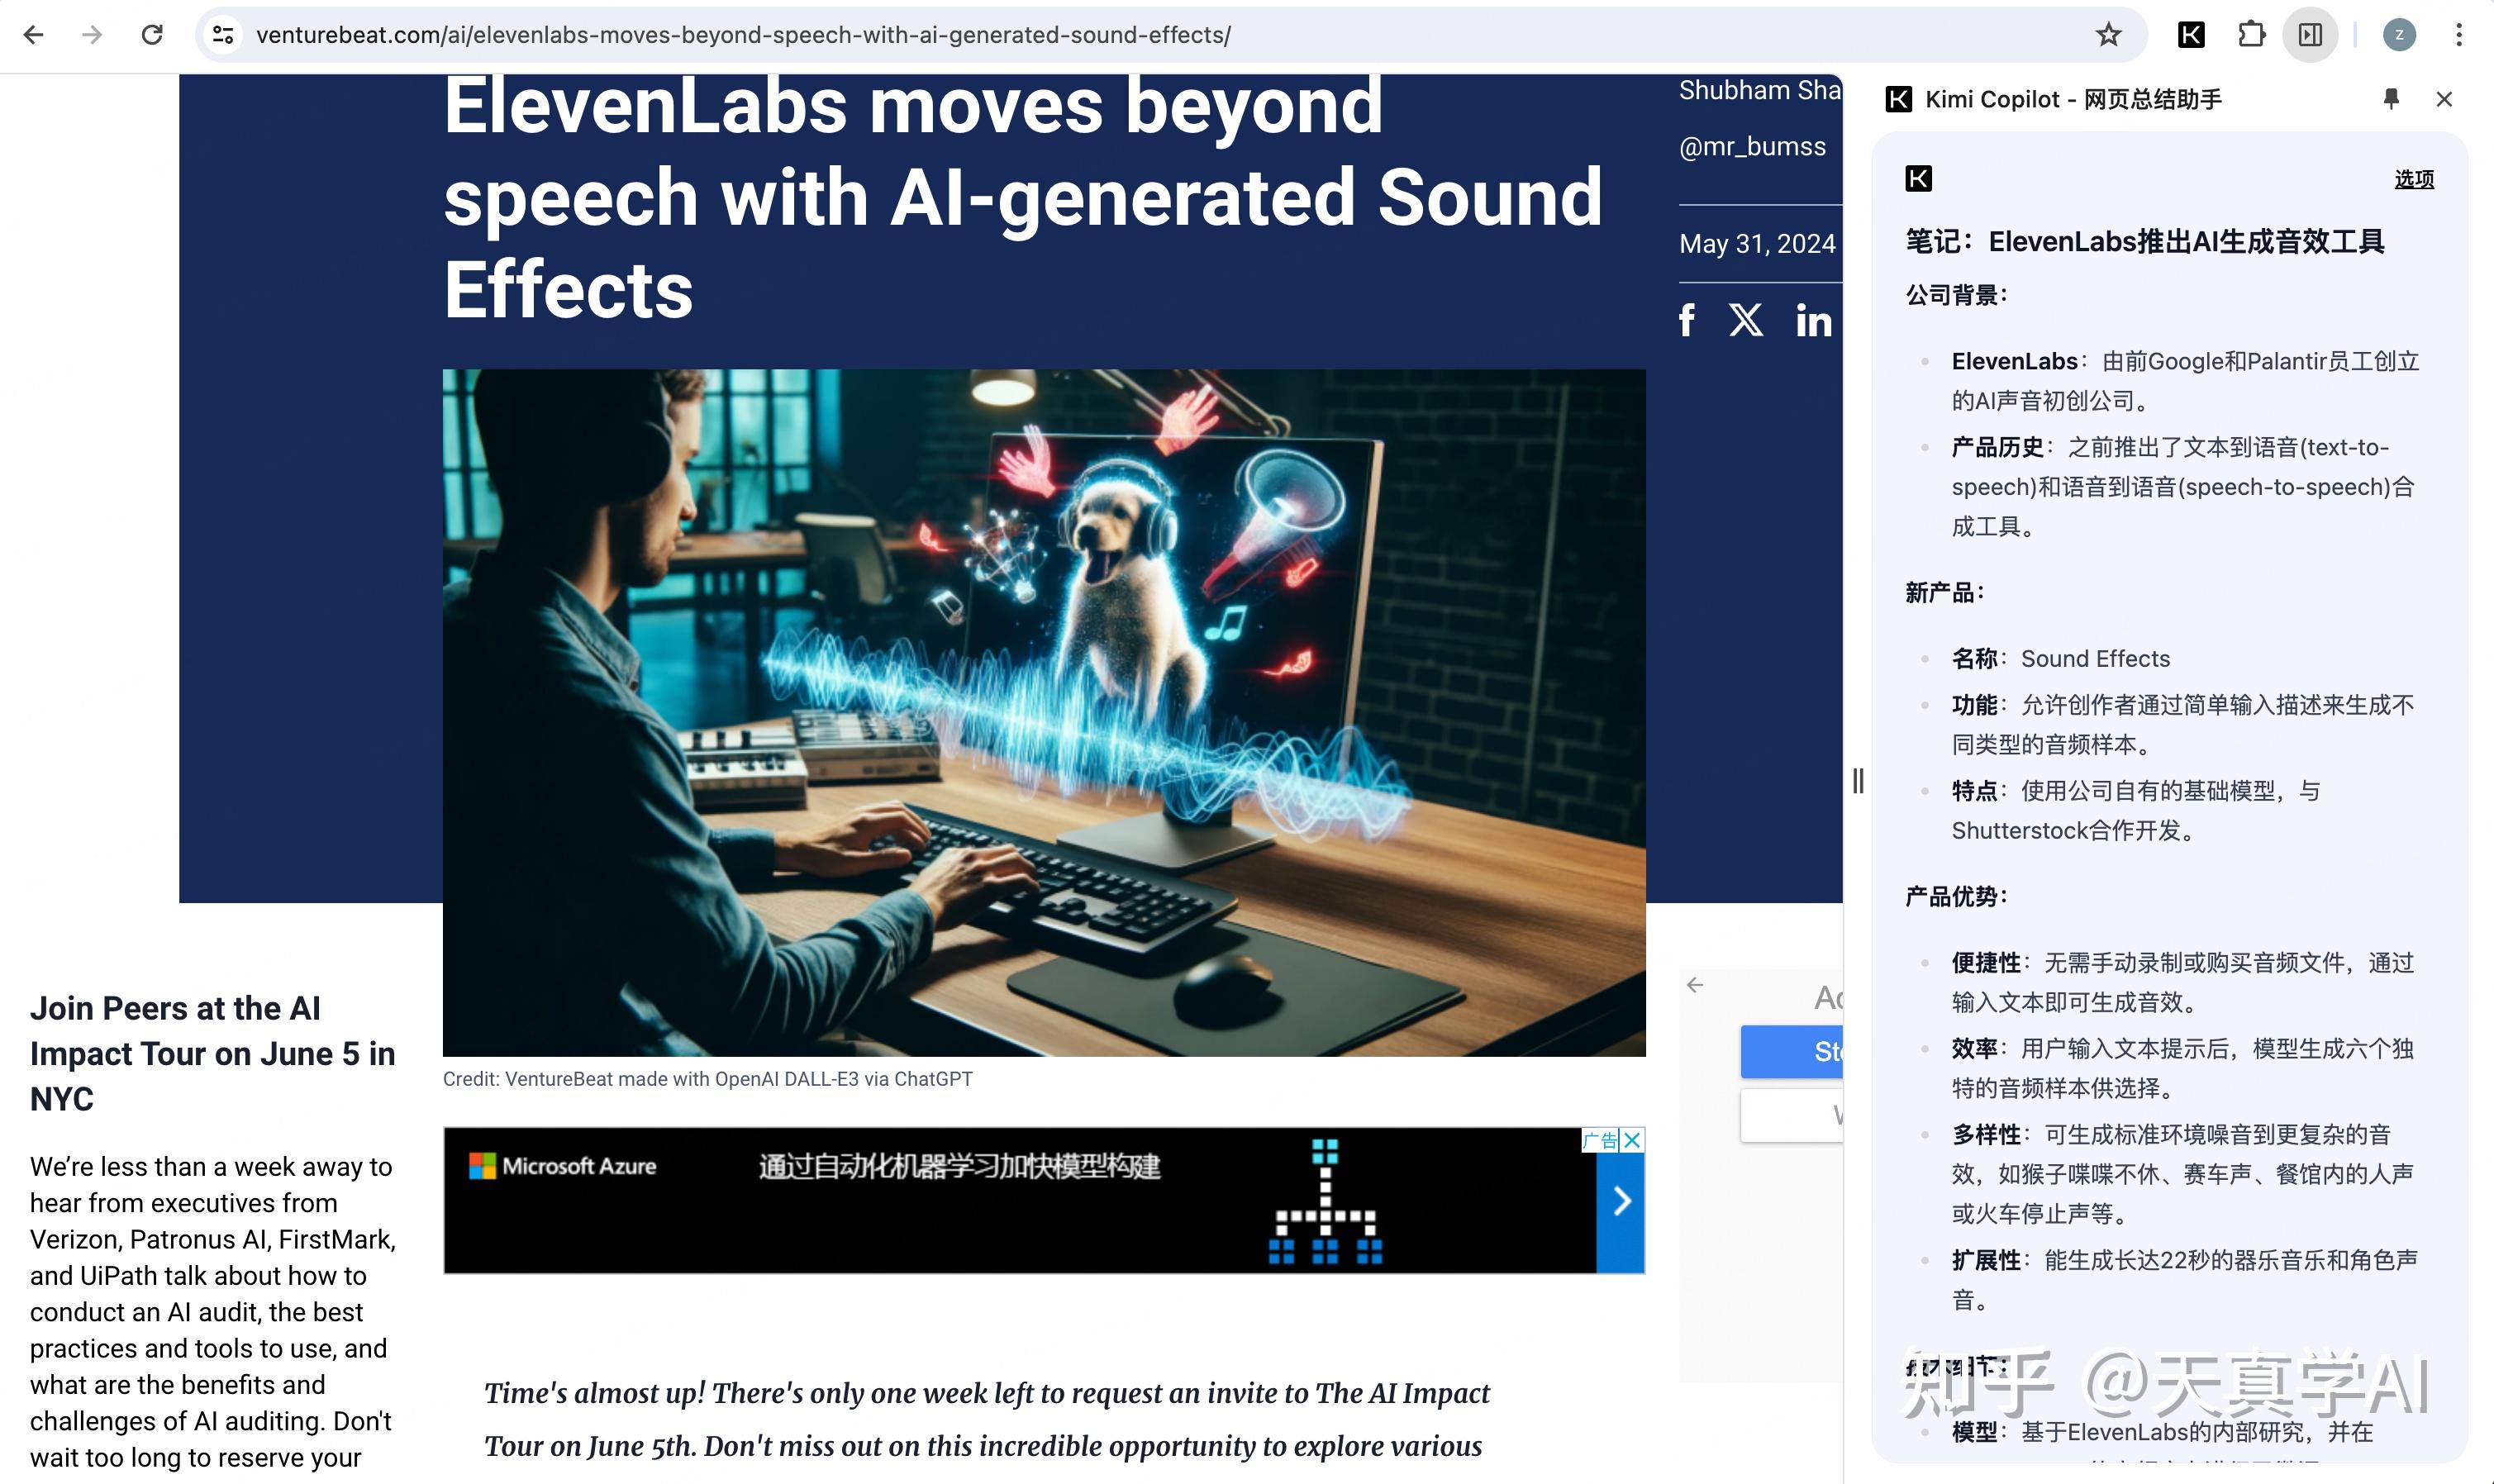Toggle the browser side panel button
The height and width of the screenshot is (1484, 2494).
[2310, 35]
